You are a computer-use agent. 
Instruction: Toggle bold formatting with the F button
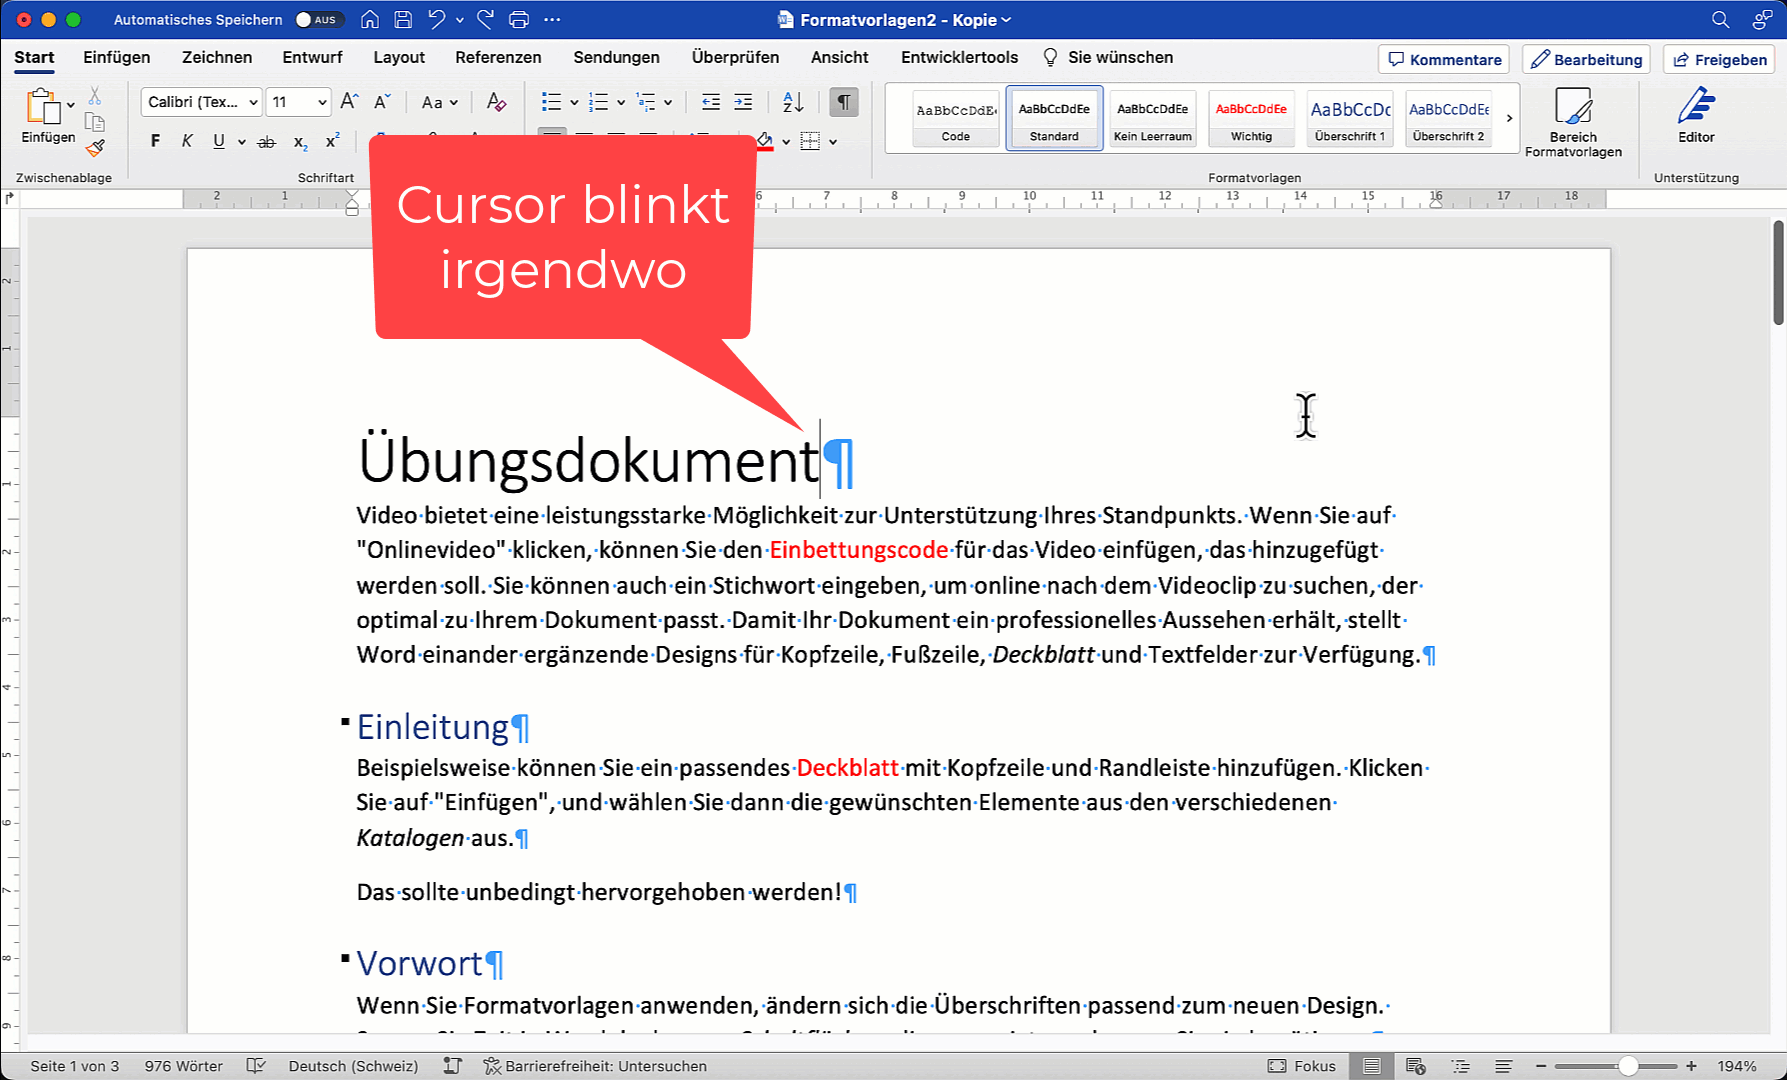click(155, 142)
